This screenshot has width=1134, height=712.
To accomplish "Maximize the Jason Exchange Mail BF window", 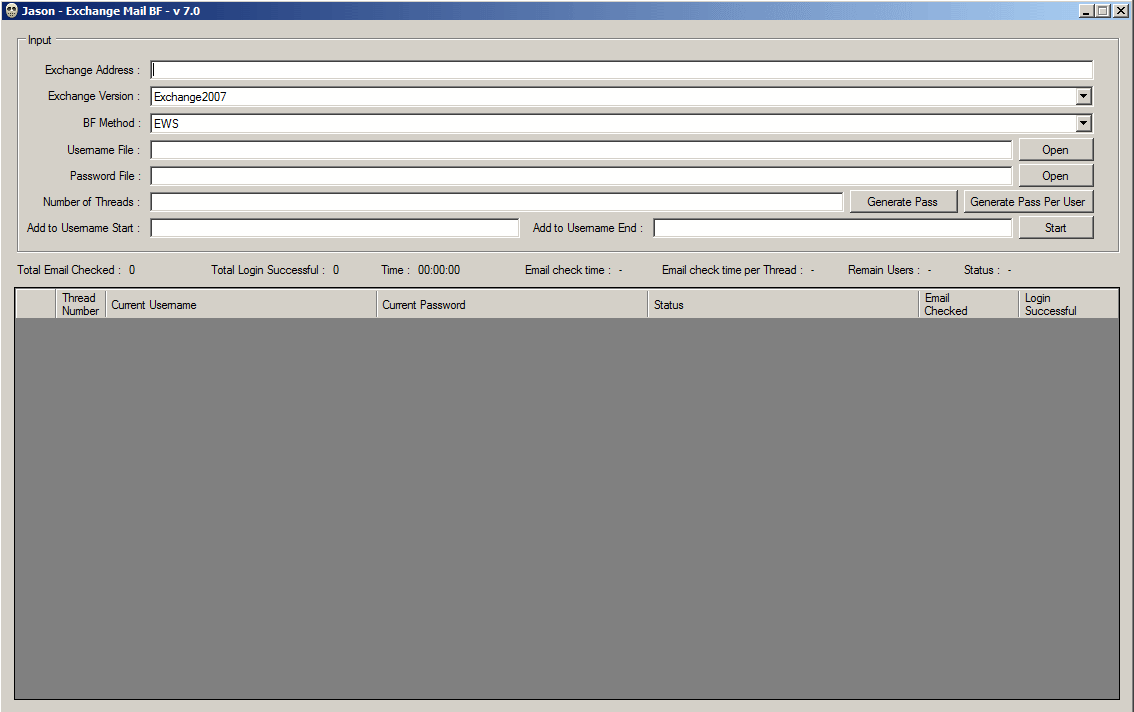I will pos(1103,11).
